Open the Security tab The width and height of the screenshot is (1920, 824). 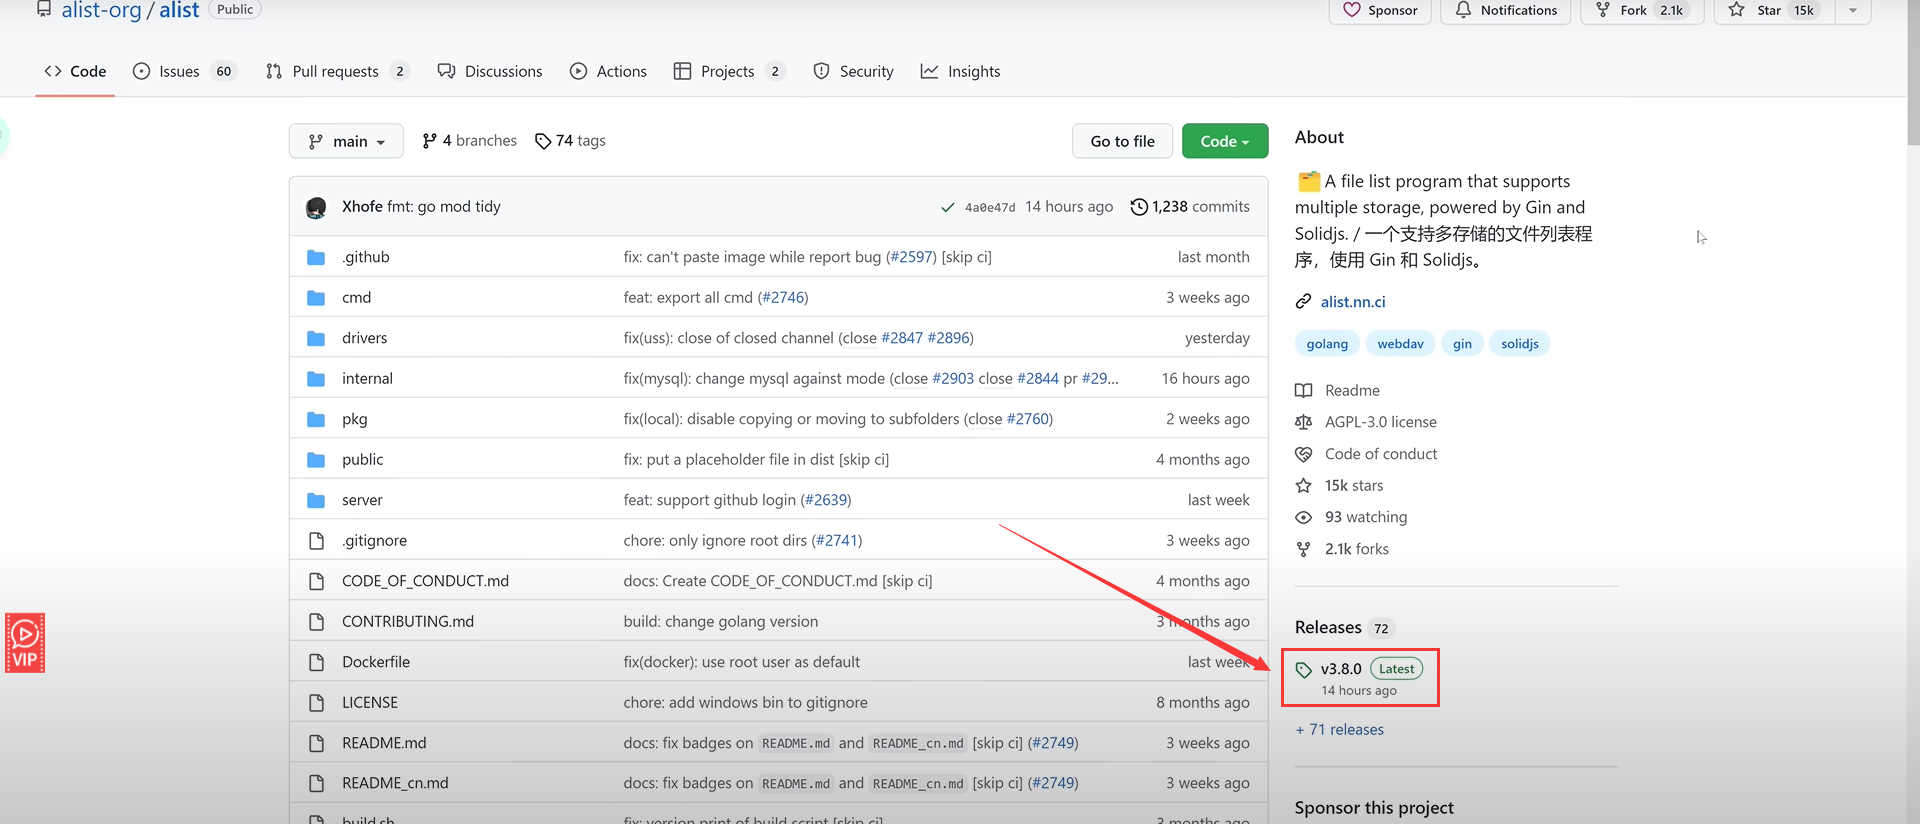pyautogui.click(x=853, y=71)
